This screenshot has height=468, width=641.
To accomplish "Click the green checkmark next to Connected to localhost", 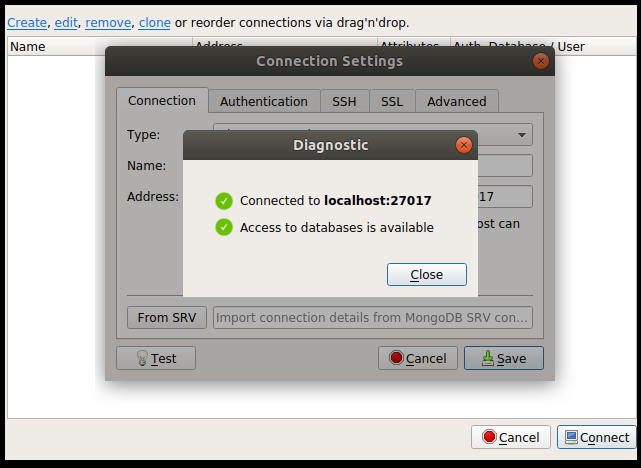I will pos(224,201).
